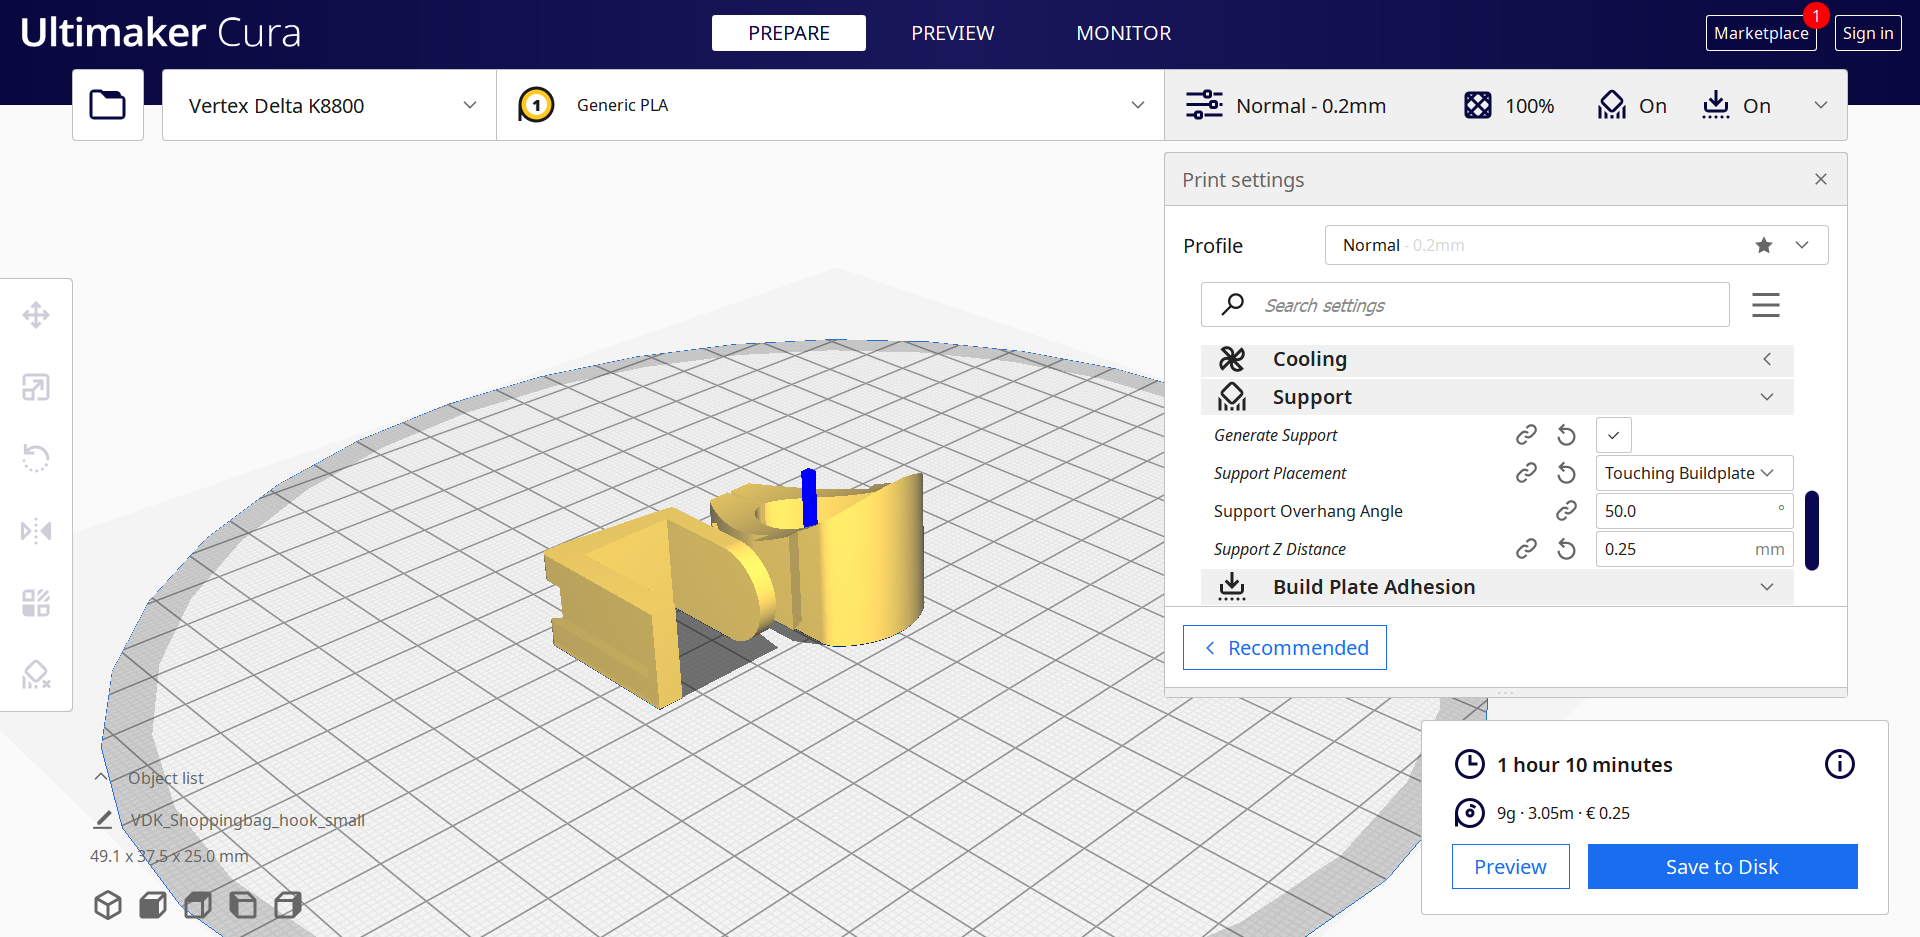
Task: Open the Marketplace
Action: pos(1761,33)
